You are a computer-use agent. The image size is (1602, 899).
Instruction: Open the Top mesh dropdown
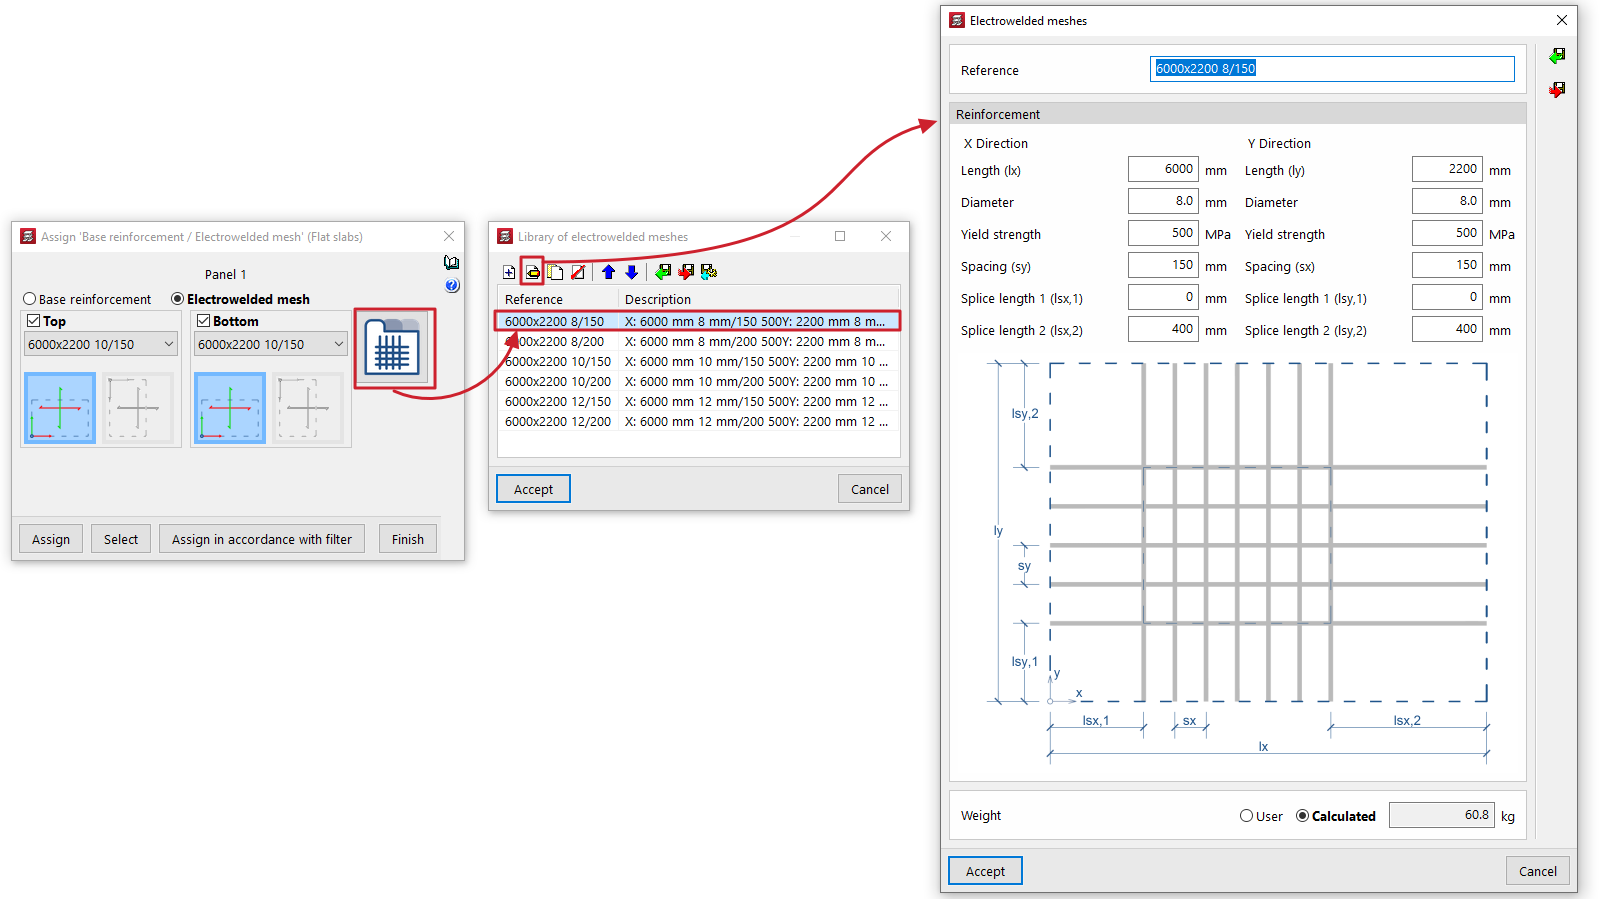click(101, 344)
